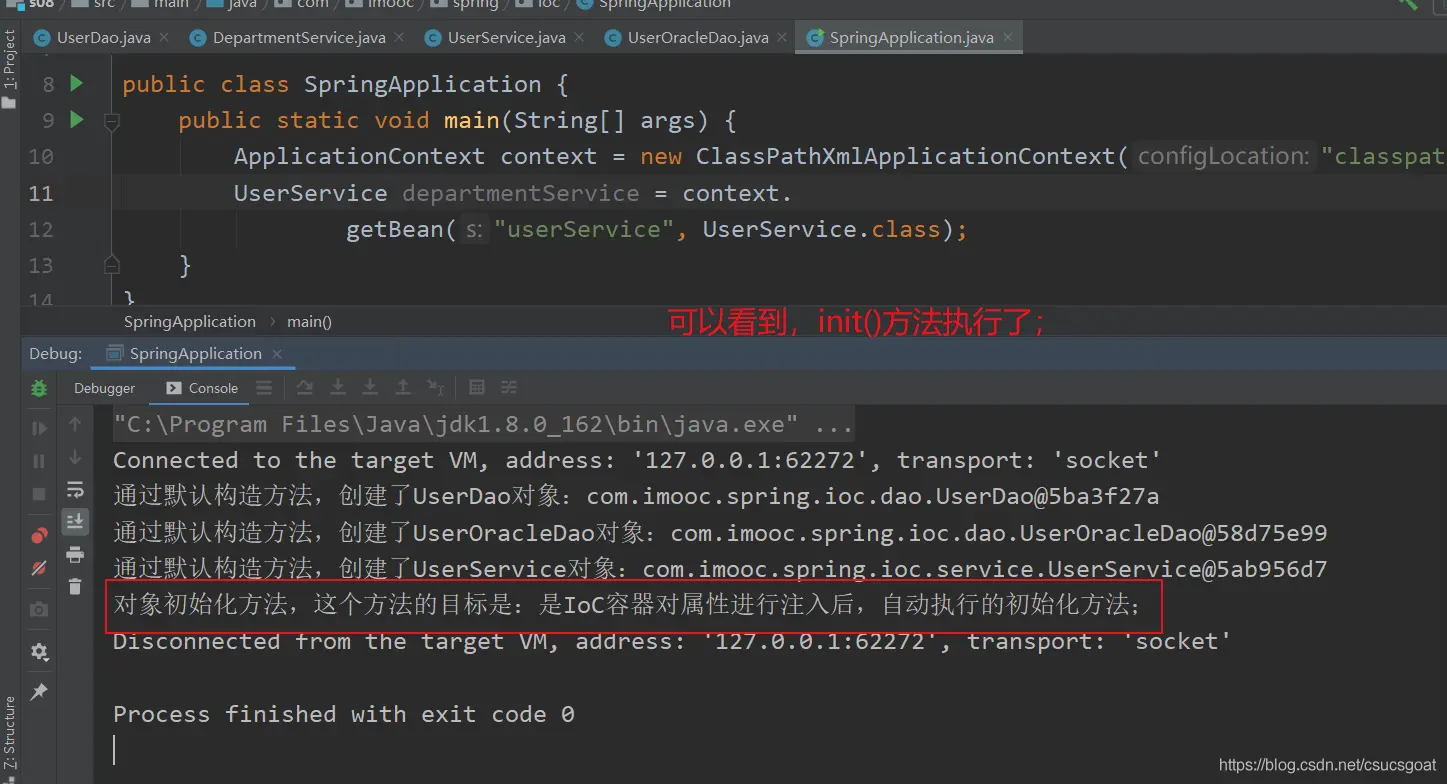Click the UserDao@5ba3f27a console output line
1447x784 pixels.
636,496
